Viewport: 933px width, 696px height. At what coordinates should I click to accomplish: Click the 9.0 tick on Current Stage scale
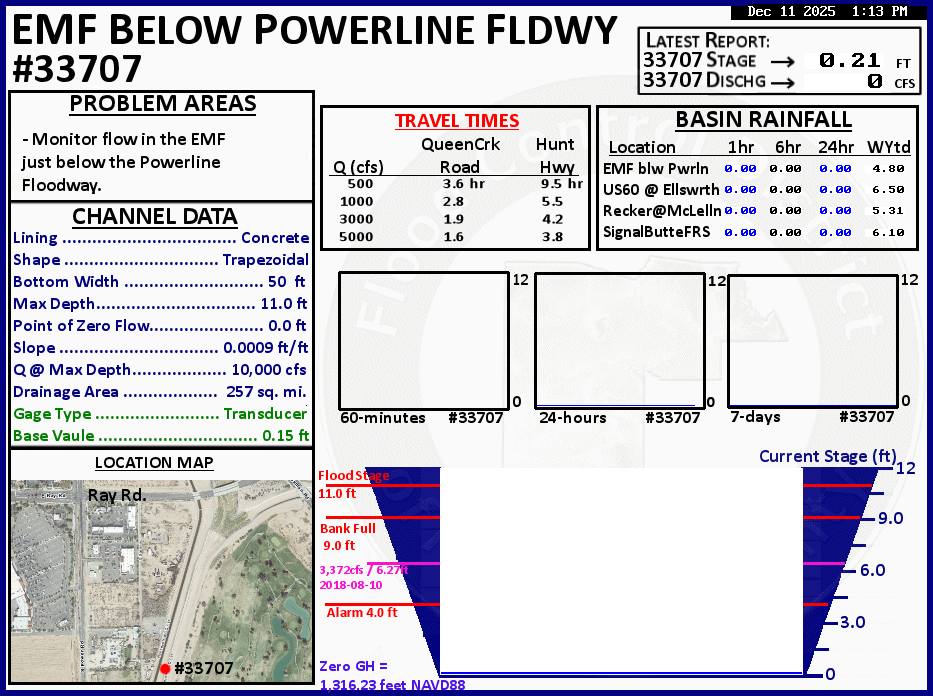[x=889, y=518]
